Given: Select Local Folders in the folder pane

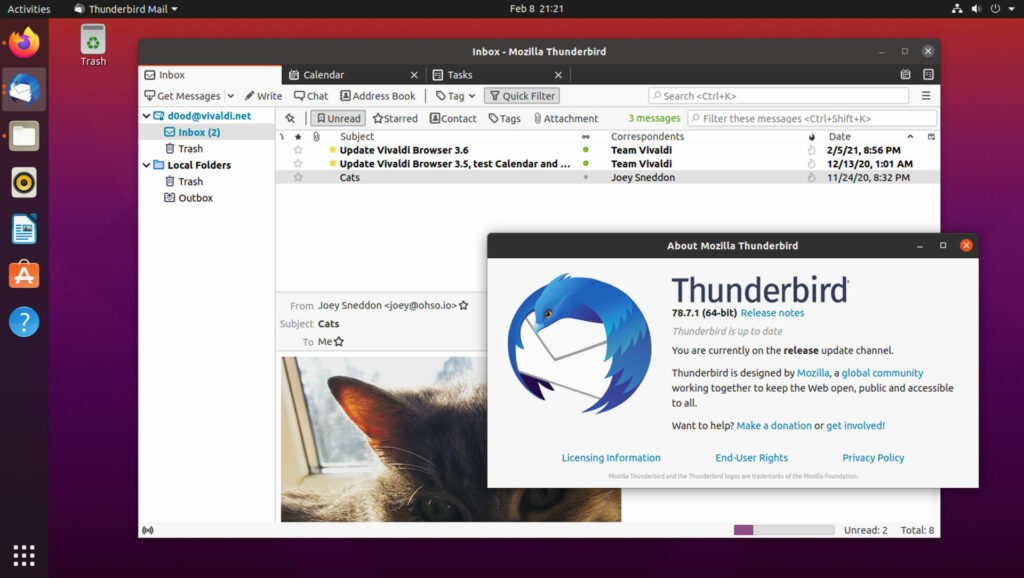Looking at the screenshot, I should point(199,165).
